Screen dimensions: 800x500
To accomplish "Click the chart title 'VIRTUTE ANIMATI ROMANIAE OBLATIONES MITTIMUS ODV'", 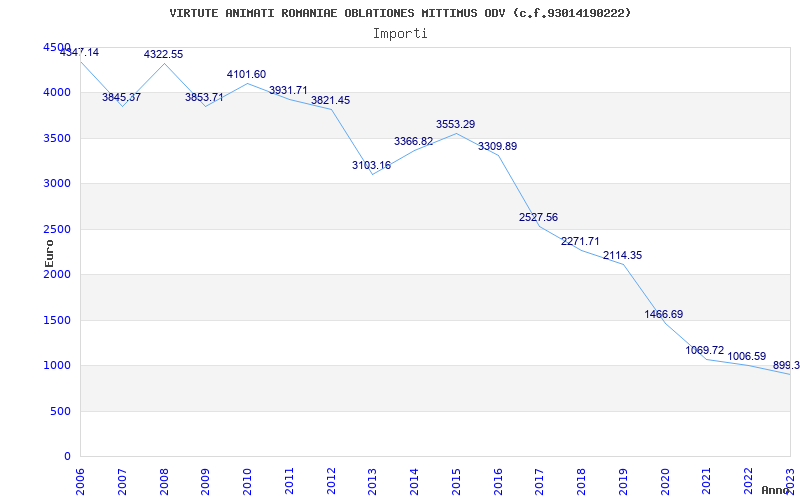I will click(337, 13).
